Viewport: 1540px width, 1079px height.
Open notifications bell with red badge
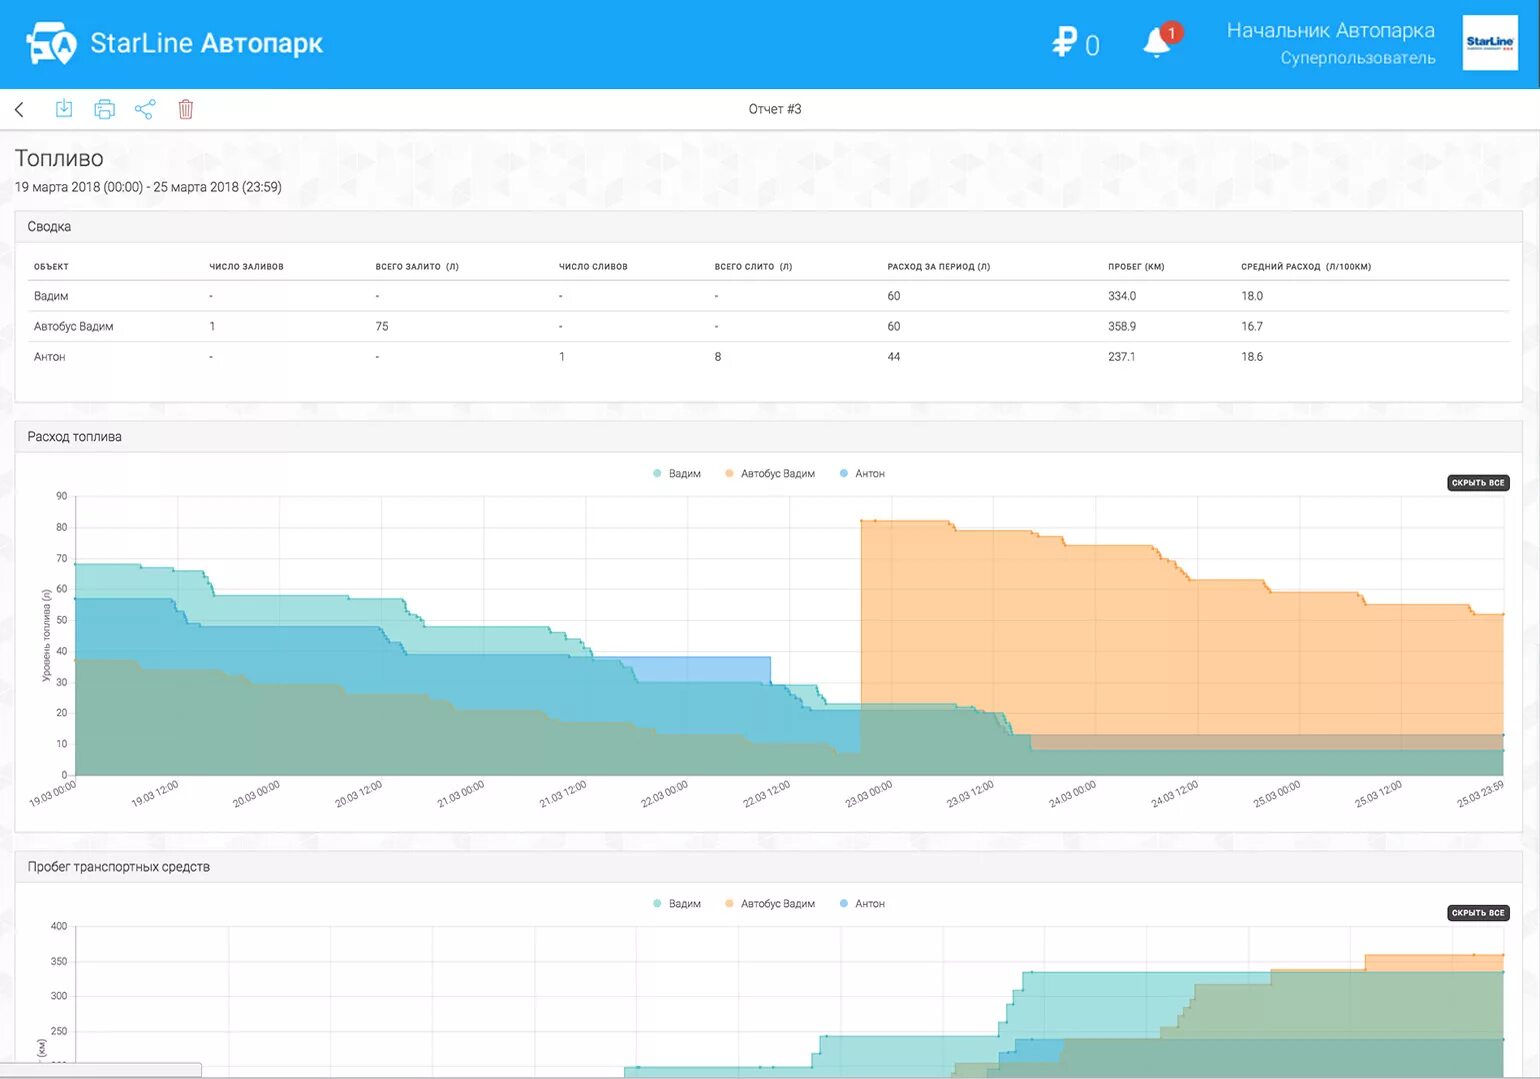click(1160, 42)
